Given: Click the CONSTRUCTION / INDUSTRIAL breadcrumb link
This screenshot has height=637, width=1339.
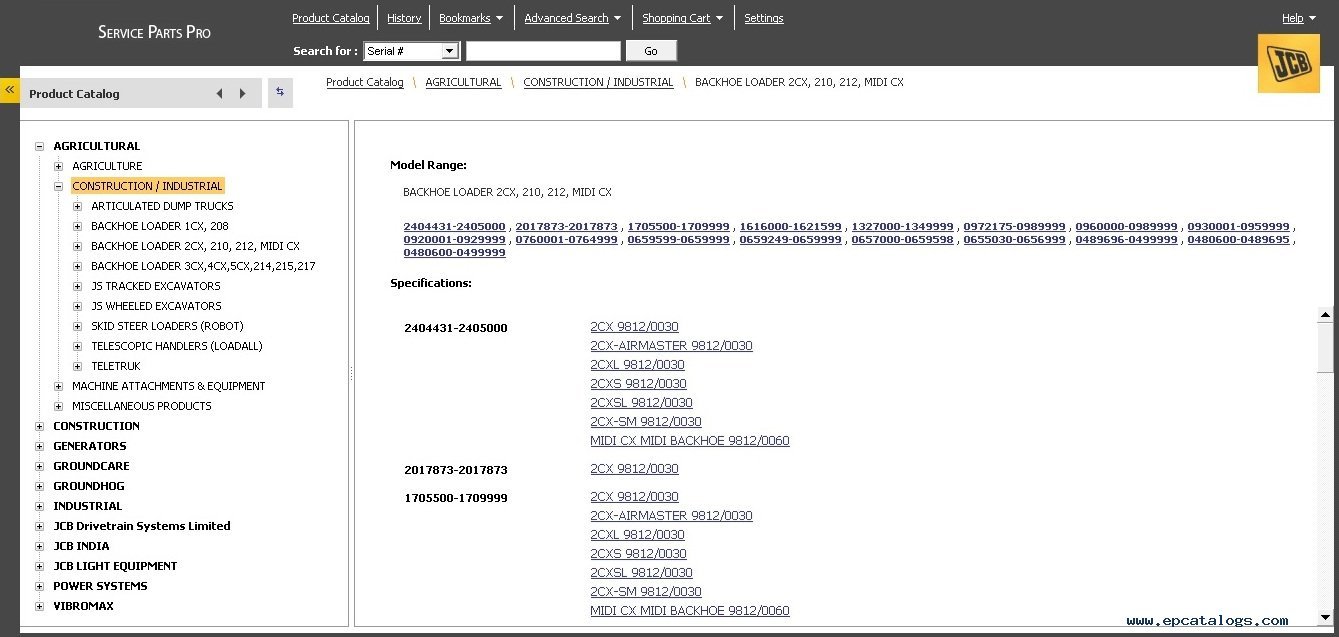Looking at the screenshot, I should pyautogui.click(x=598, y=82).
